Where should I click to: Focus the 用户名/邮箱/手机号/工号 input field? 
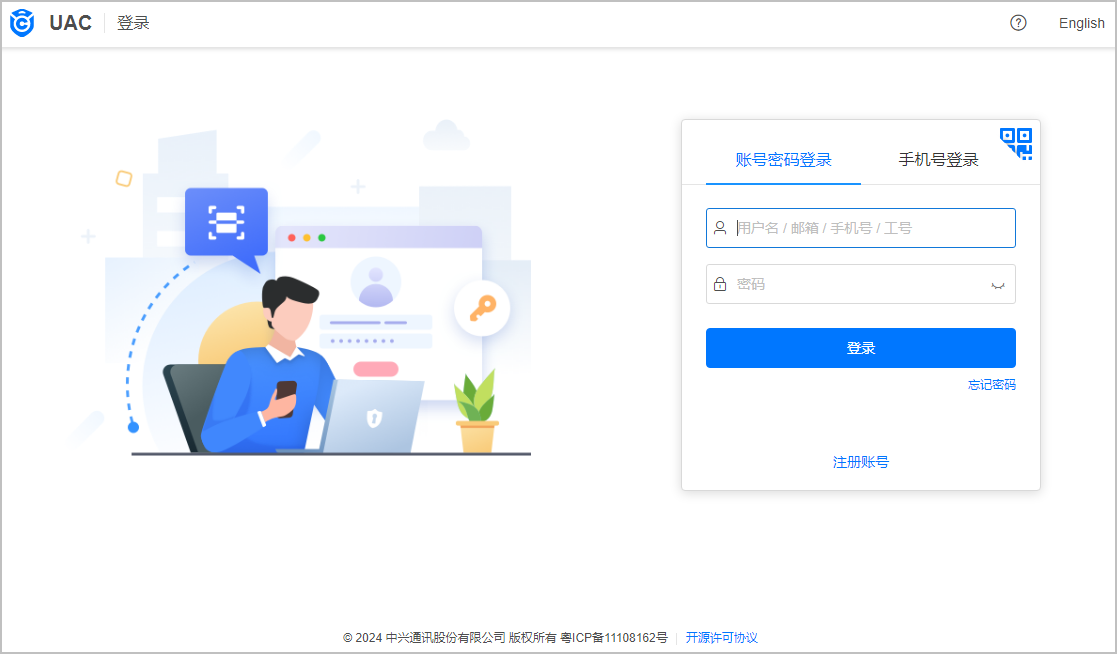[x=861, y=228]
